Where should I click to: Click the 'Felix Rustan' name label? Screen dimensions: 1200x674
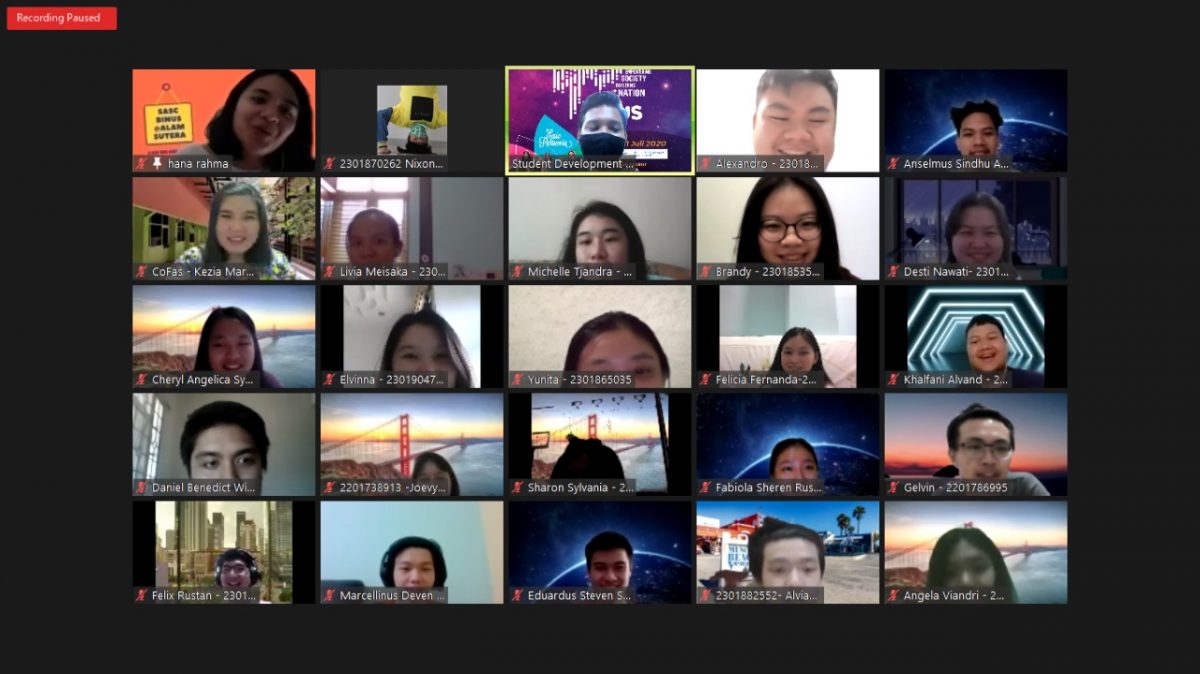[204, 595]
